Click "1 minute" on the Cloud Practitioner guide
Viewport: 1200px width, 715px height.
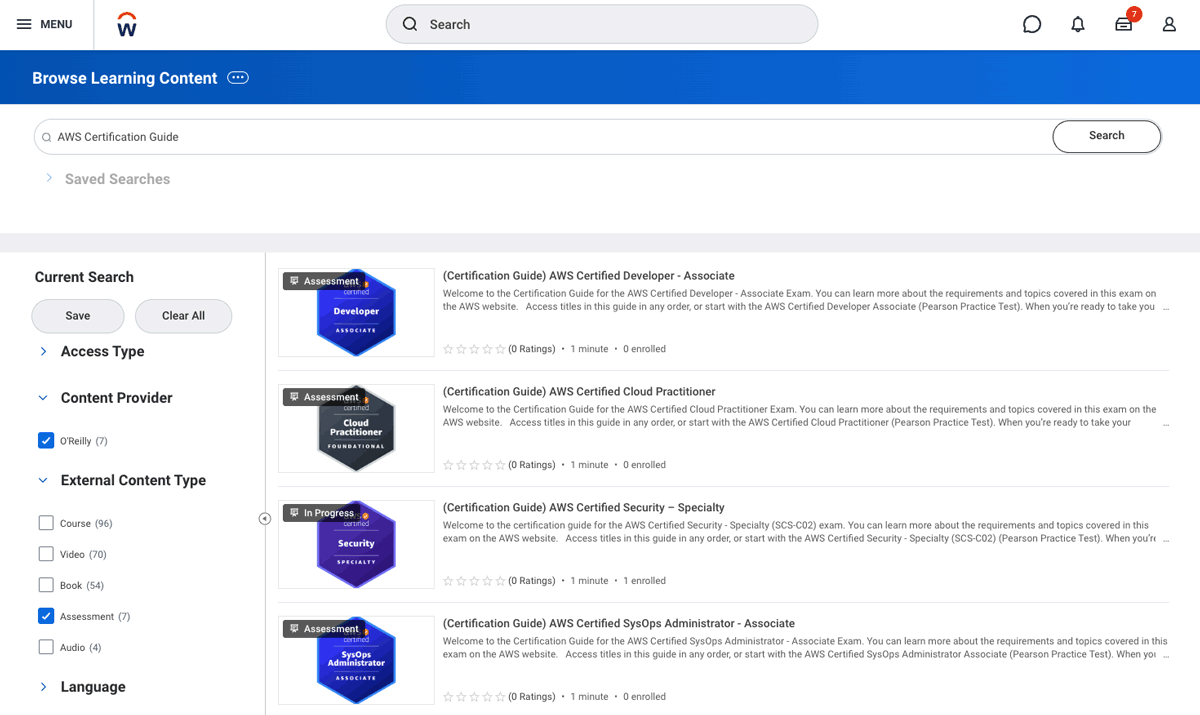[589, 465]
